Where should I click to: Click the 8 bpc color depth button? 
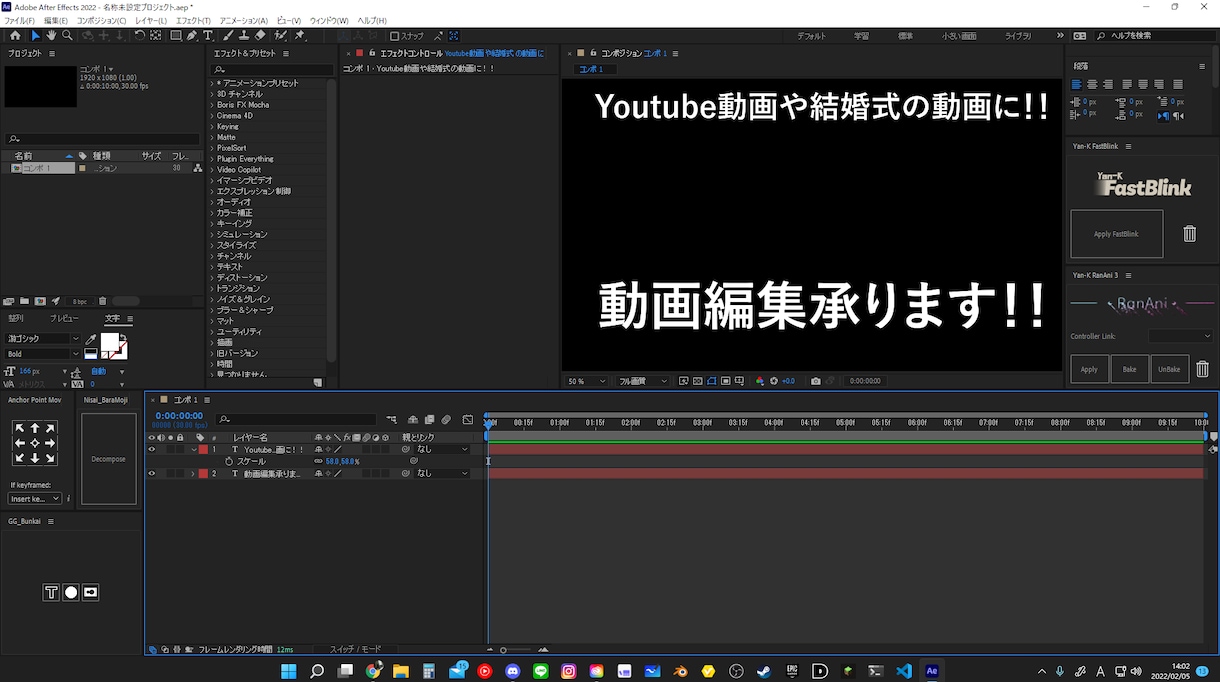point(80,301)
